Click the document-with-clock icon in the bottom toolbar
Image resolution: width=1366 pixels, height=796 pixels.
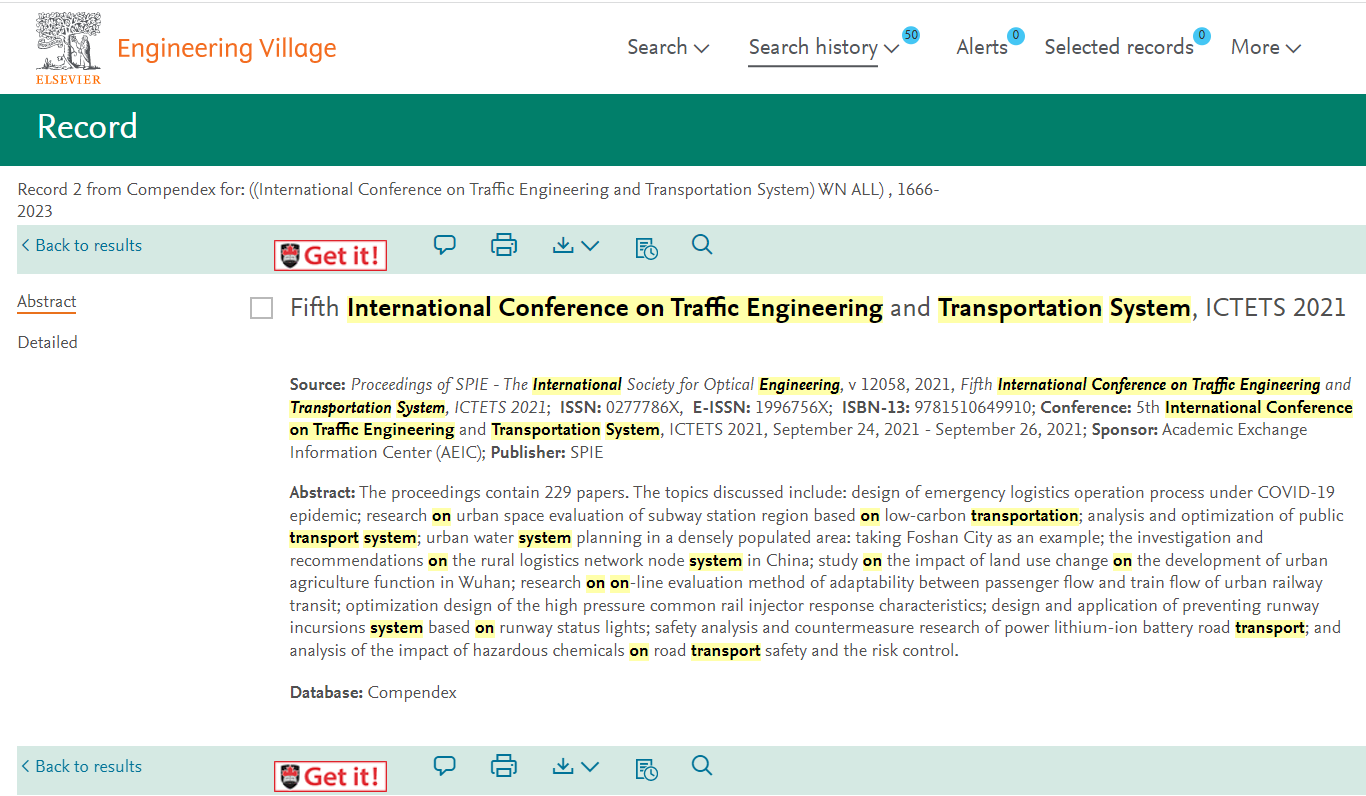click(x=646, y=768)
